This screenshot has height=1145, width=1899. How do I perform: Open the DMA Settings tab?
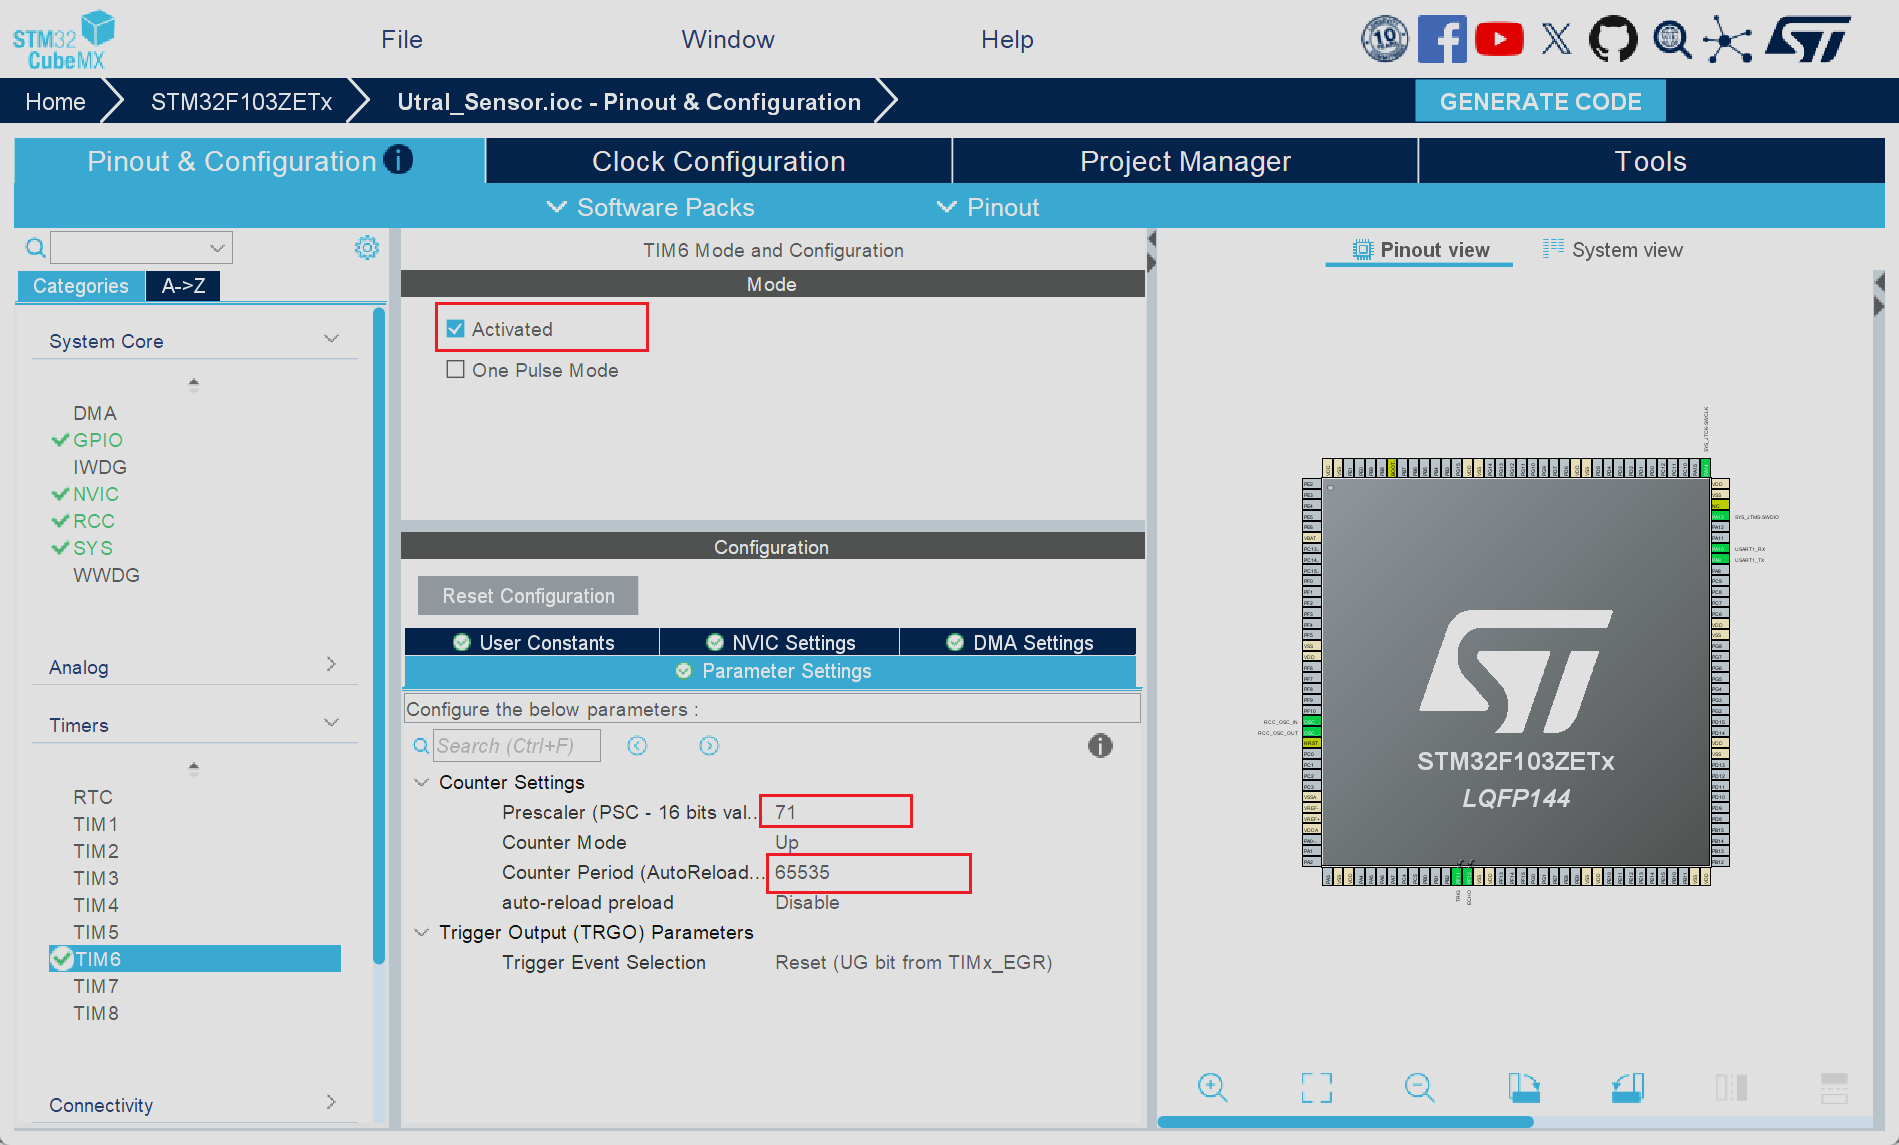coord(1019,642)
